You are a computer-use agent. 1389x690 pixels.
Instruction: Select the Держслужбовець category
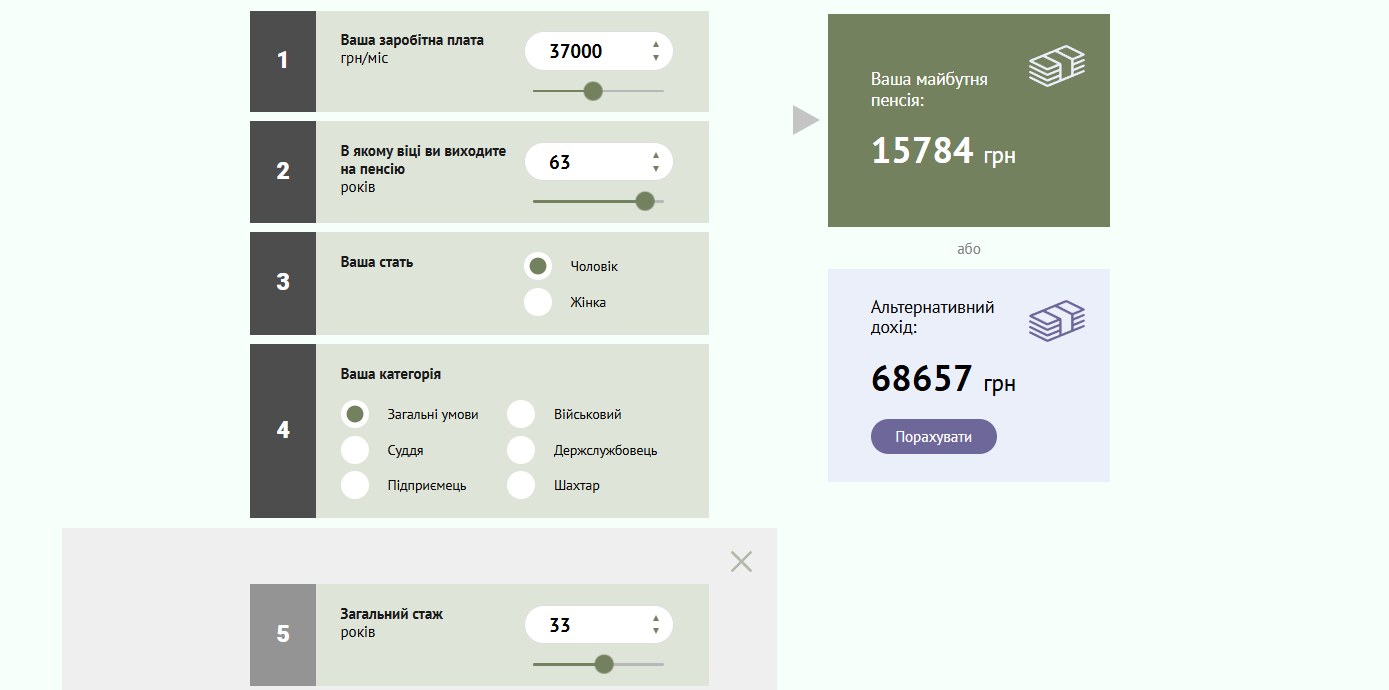(521, 450)
